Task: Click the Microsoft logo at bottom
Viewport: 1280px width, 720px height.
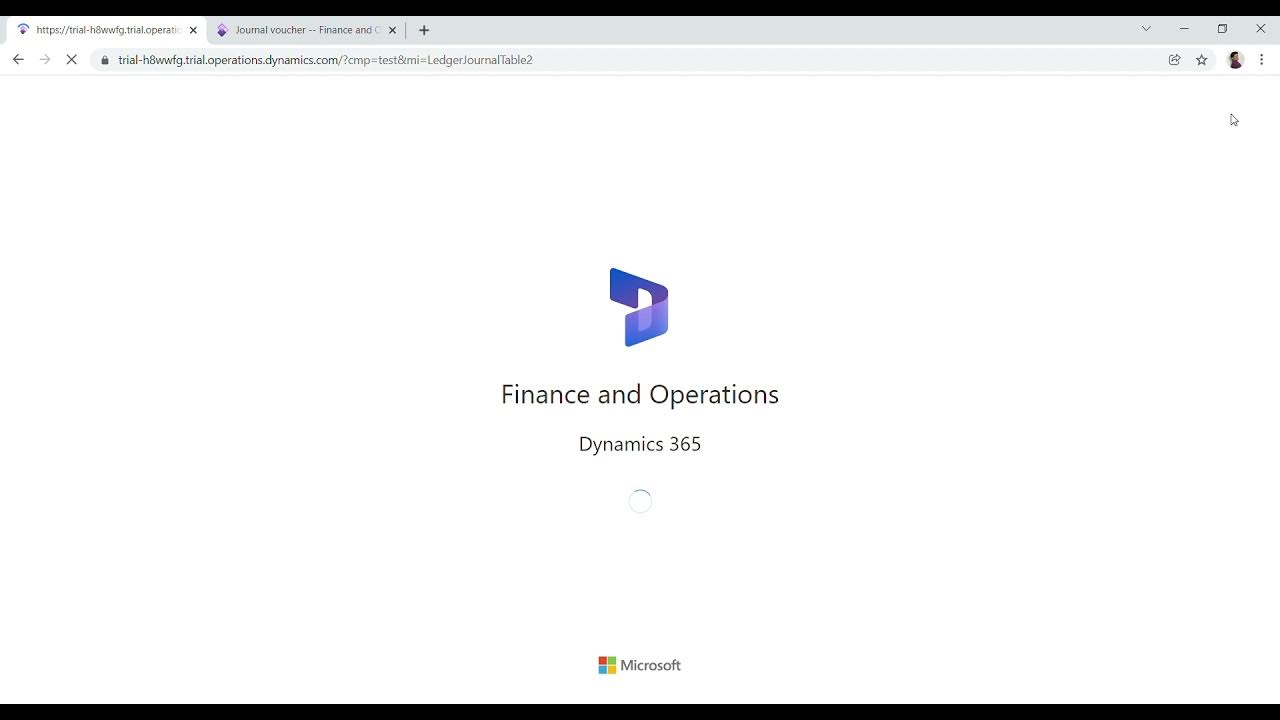Action: click(640, 665)
